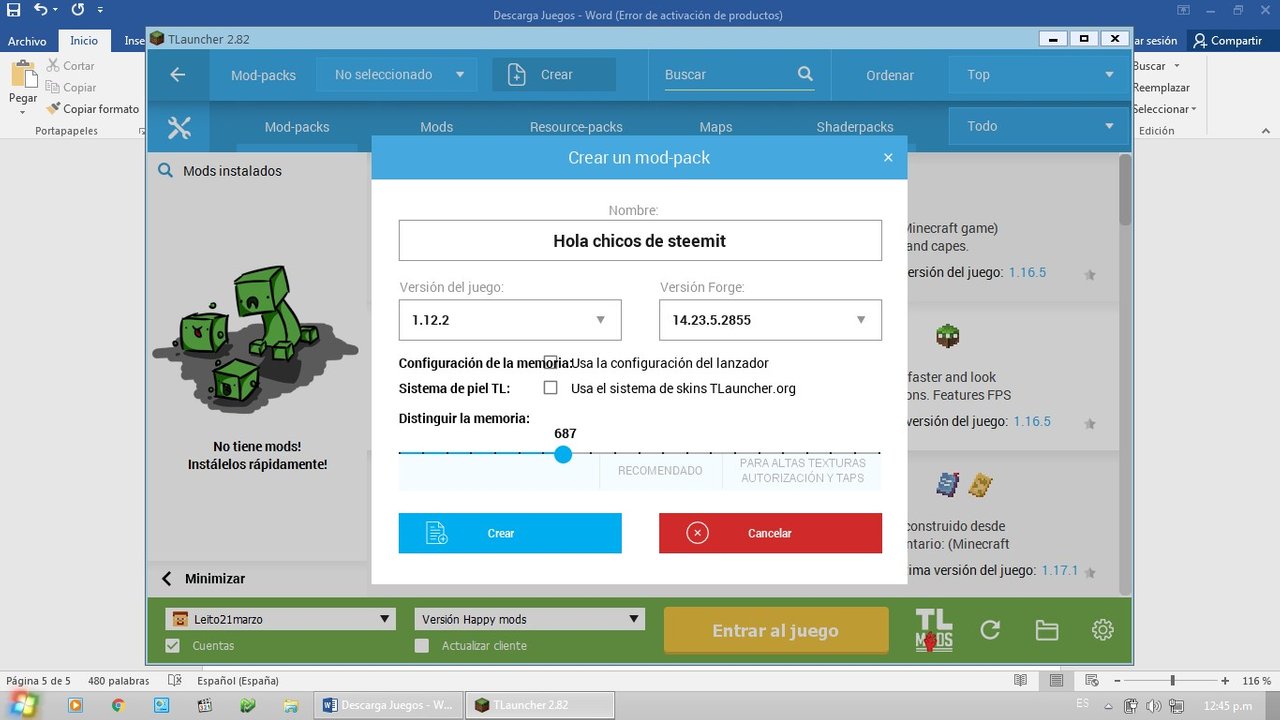The height and width of the screenshot is (720, 1280).
Task: Collapse the Word ribbon with the caret
Action: (x=1268, y=132)
